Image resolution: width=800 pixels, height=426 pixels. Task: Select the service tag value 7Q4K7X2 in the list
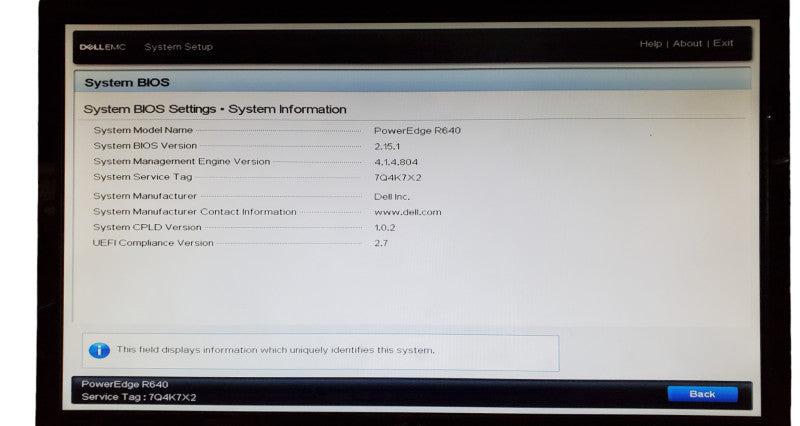(397, 178)
